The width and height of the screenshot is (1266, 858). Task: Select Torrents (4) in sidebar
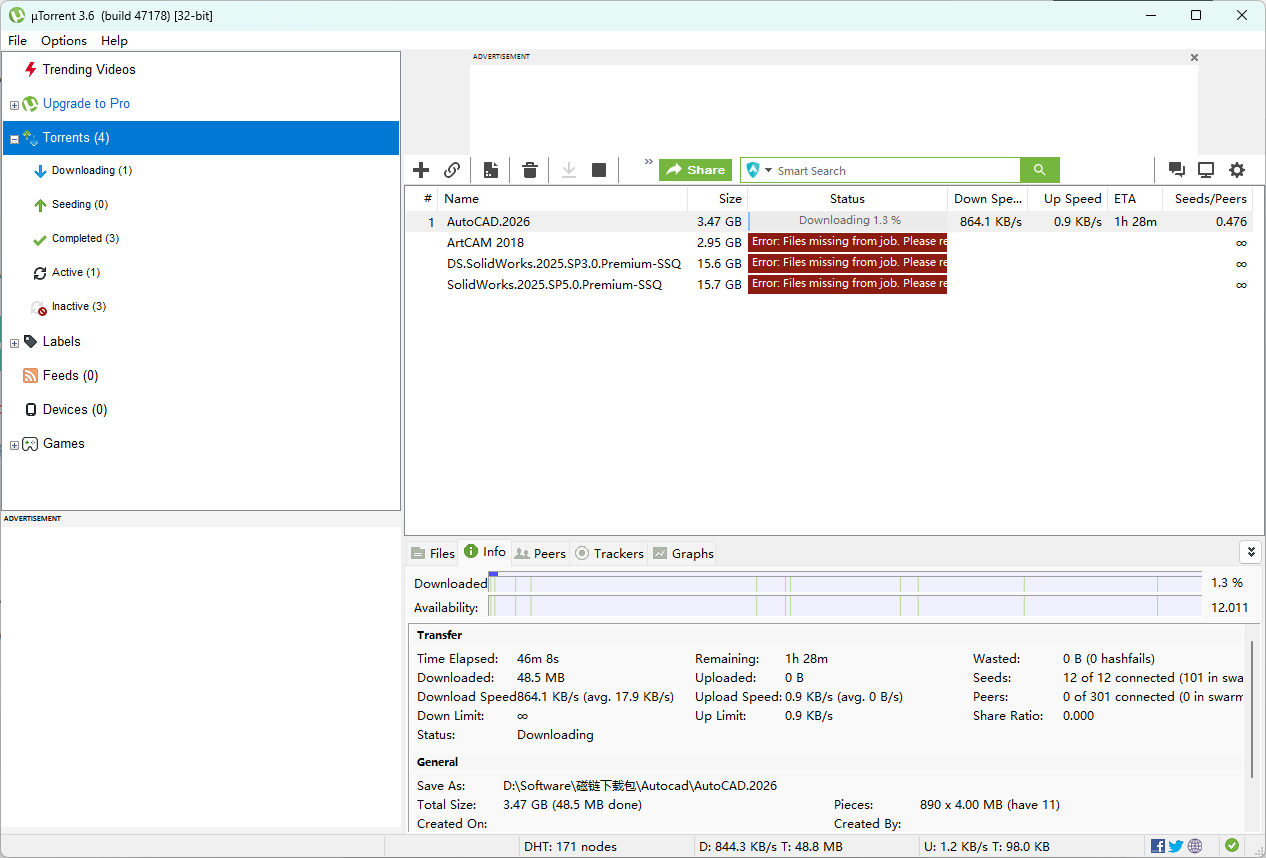pos(200,138)
